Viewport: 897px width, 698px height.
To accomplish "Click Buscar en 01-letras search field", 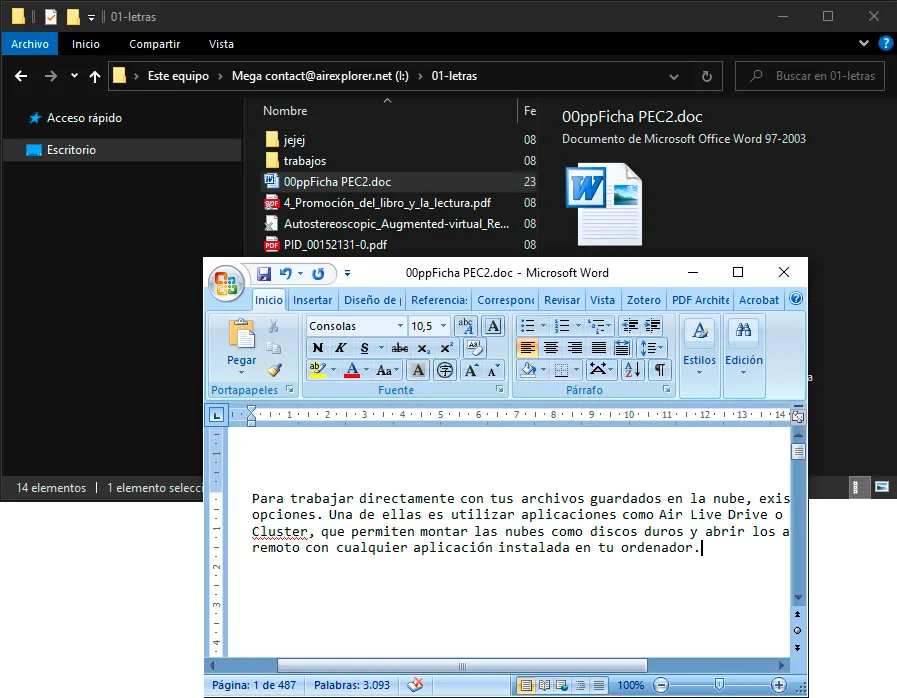I will point(810,76).
